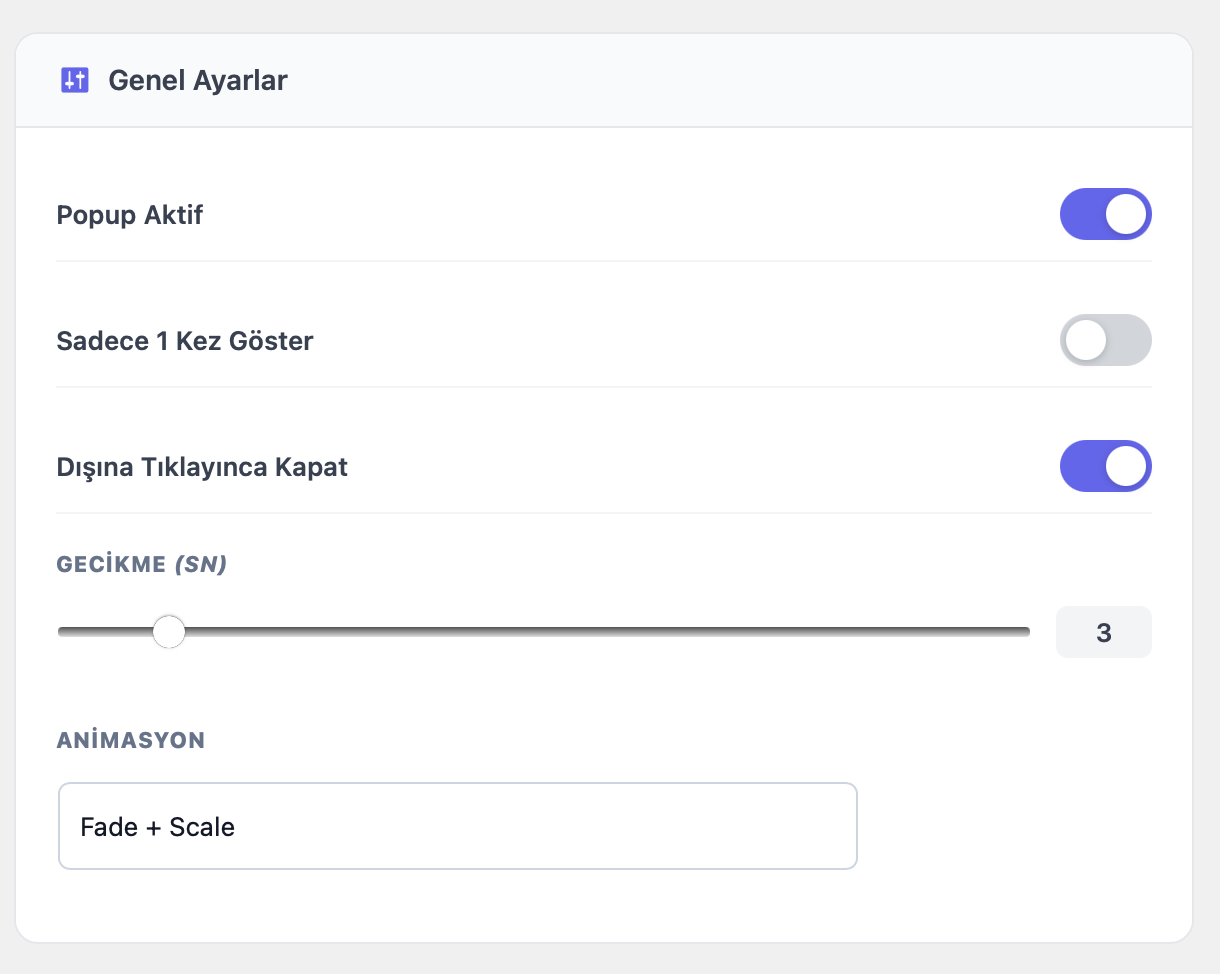The image size is (1220, 974).
Task: Click the Popup Aktif label
Action: [x=130, y=215]
